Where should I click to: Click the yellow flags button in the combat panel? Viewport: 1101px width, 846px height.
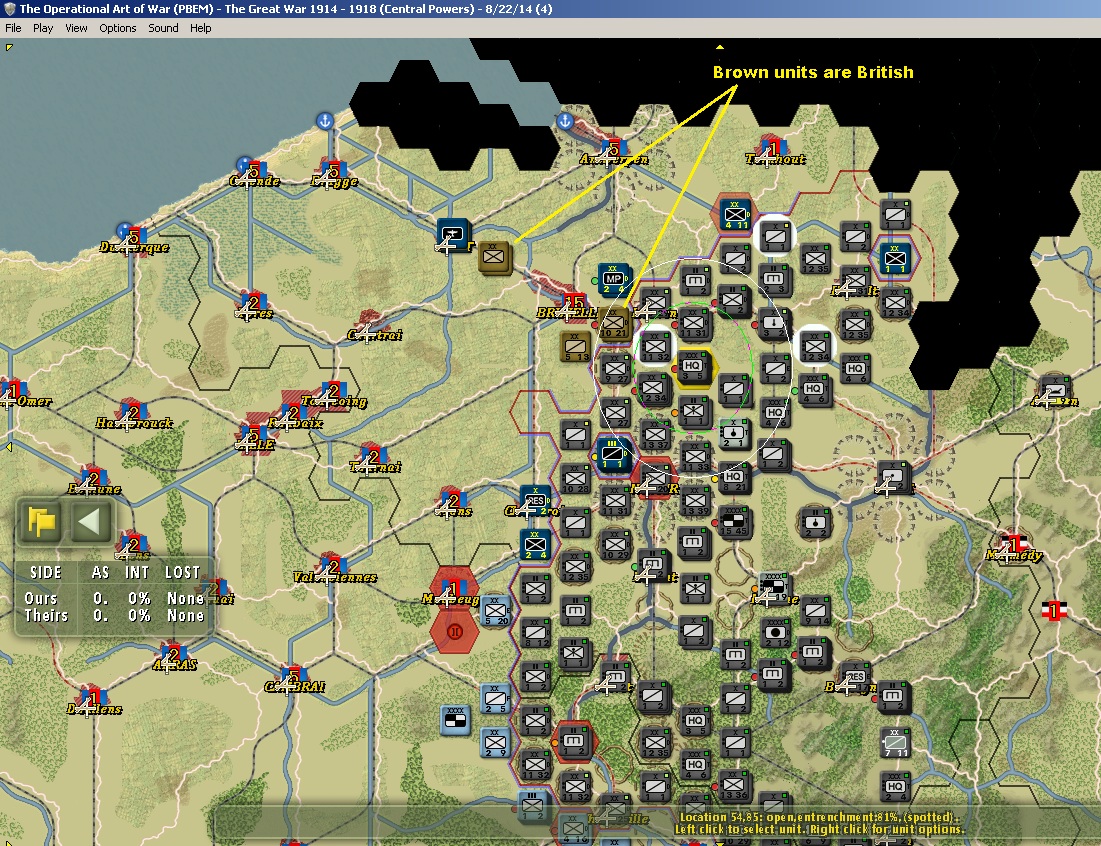[41, 522]
